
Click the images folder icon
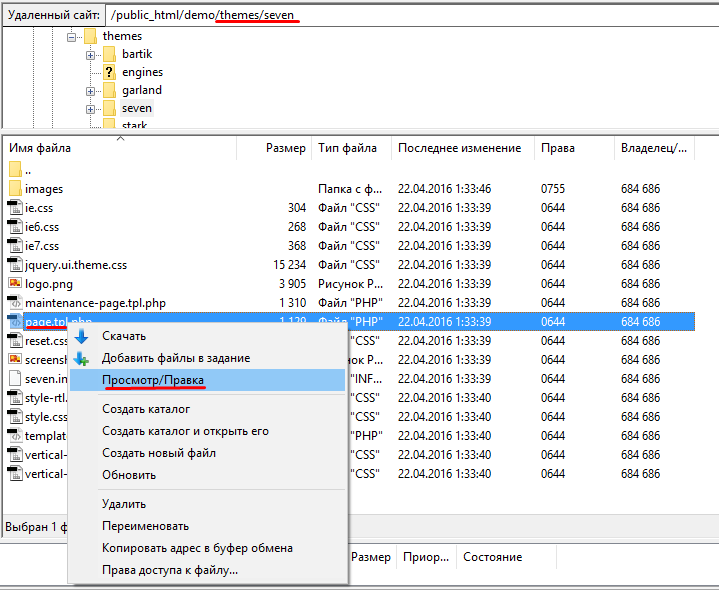tap(15, 188)
